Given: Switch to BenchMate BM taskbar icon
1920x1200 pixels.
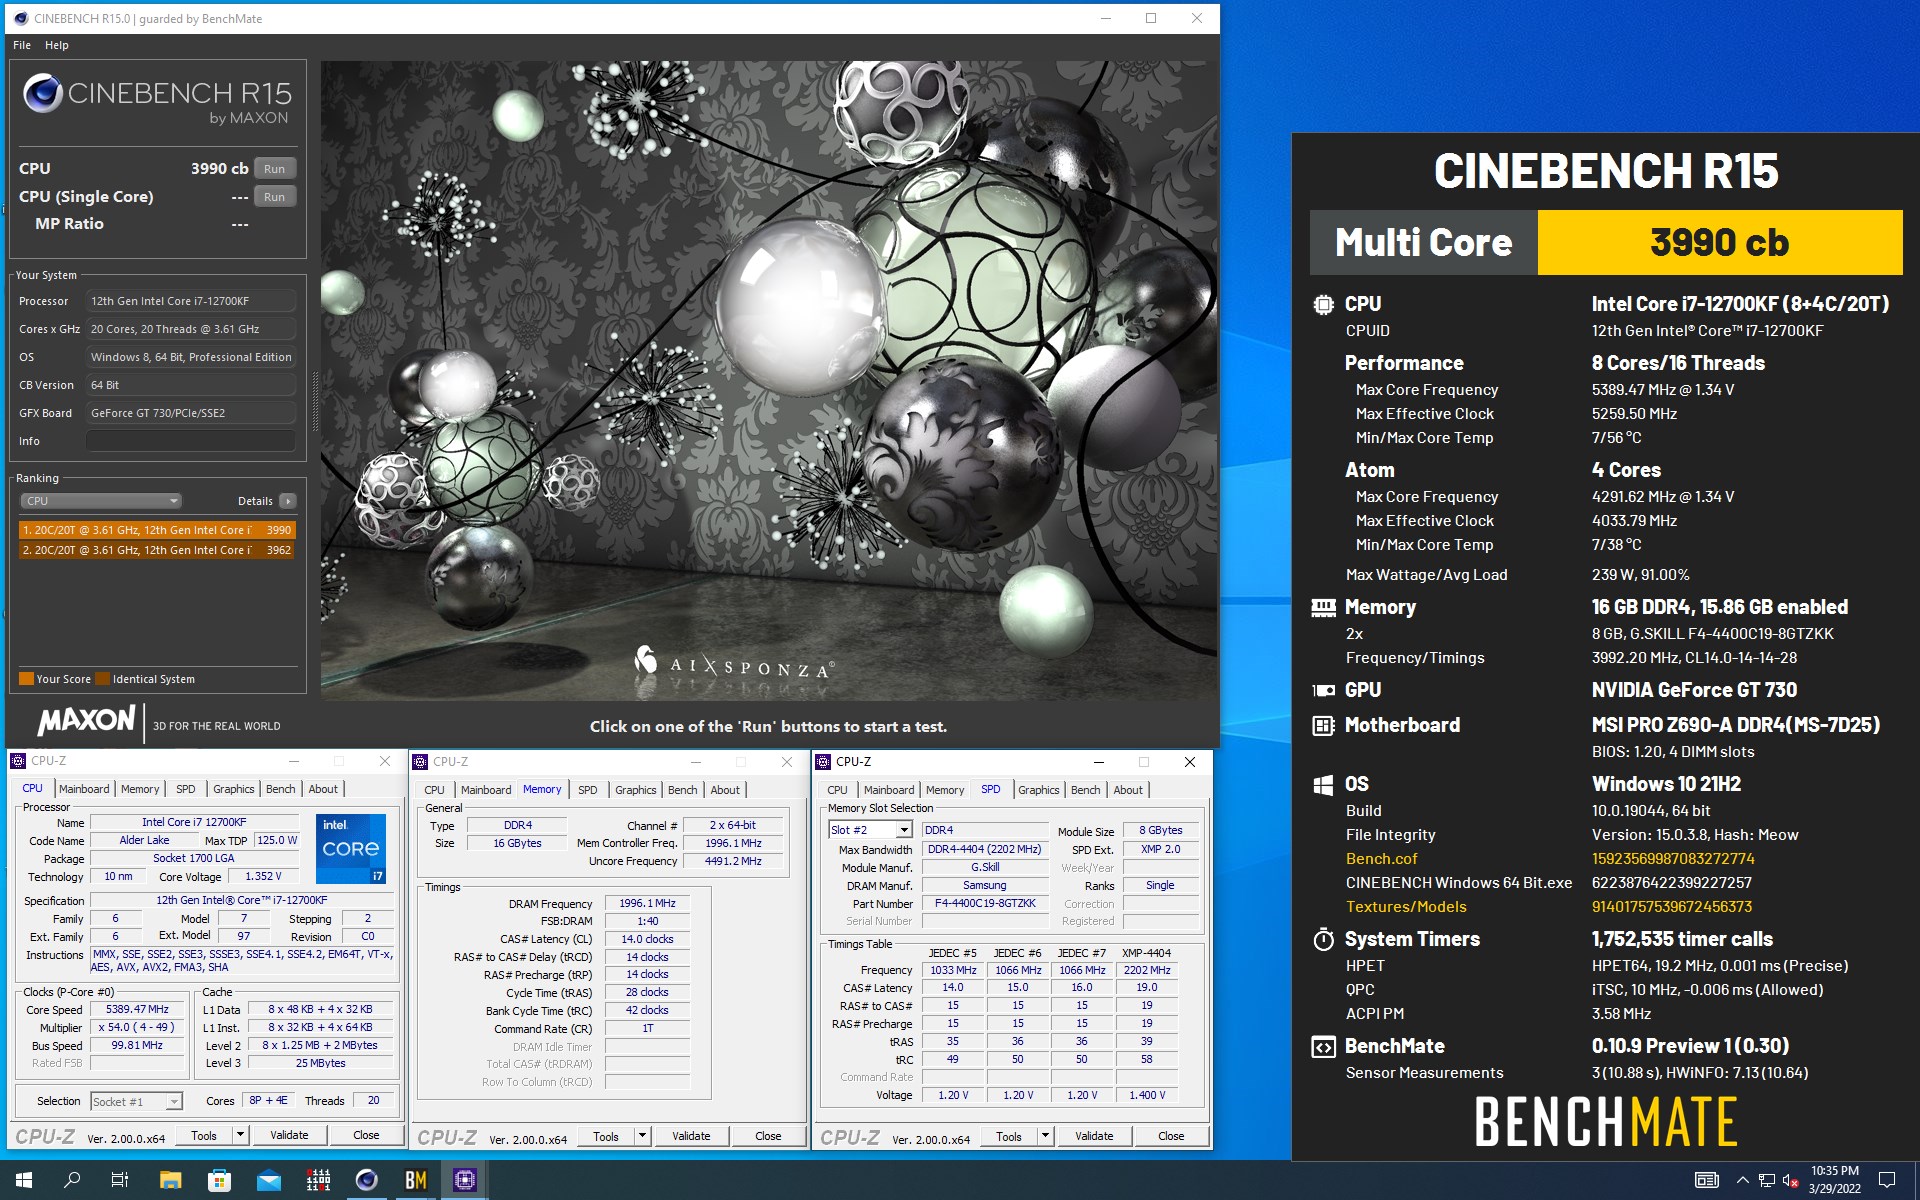Looking at the screenshot, I should click(x=416, y=1180).
